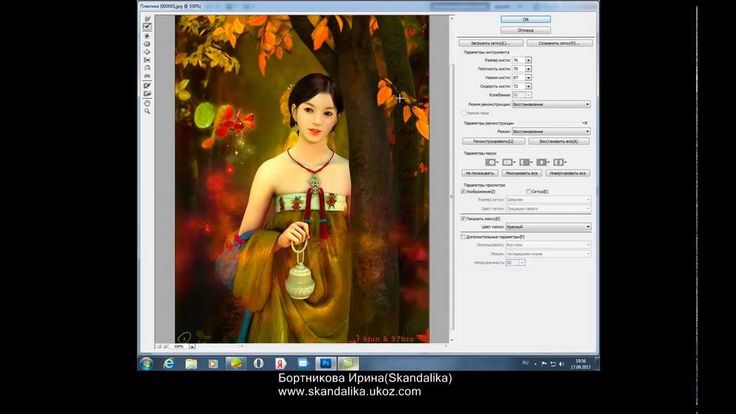Image resolution: width=736 pixels, height=414 pixels.
Task: Click the Плотность кисти value field
Action: [518, 69]
